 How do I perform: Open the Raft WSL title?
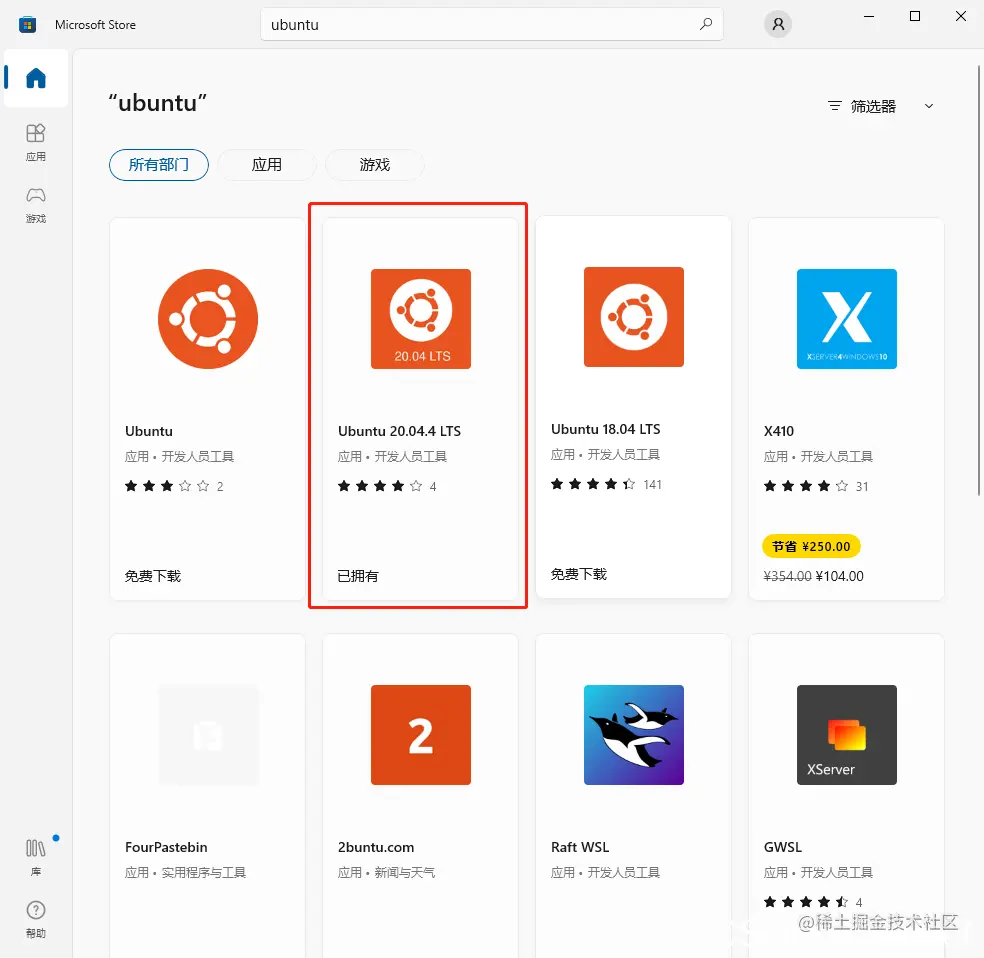coord(580,847)
